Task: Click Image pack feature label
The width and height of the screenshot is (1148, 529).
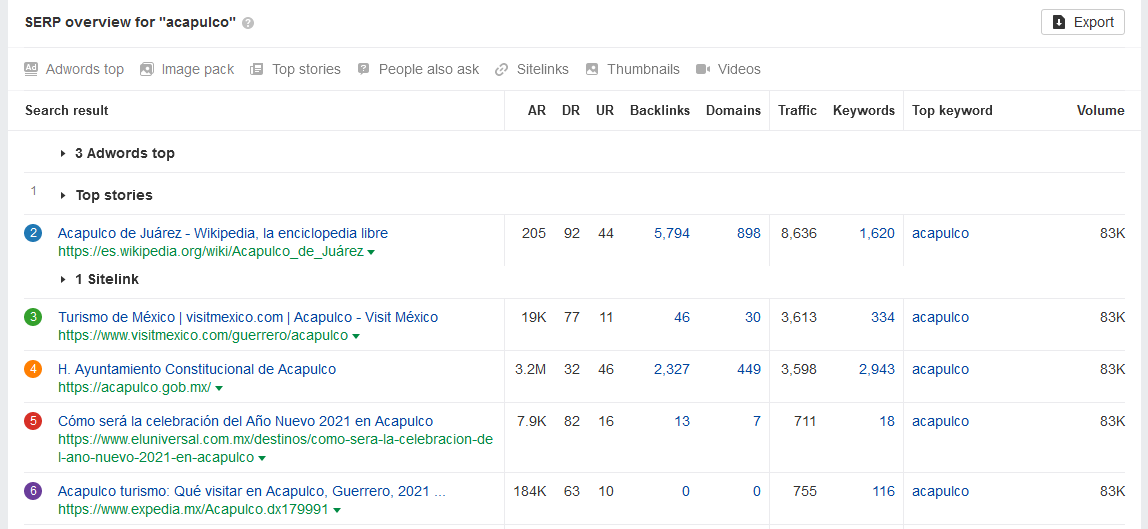Action: coord(198,70)
